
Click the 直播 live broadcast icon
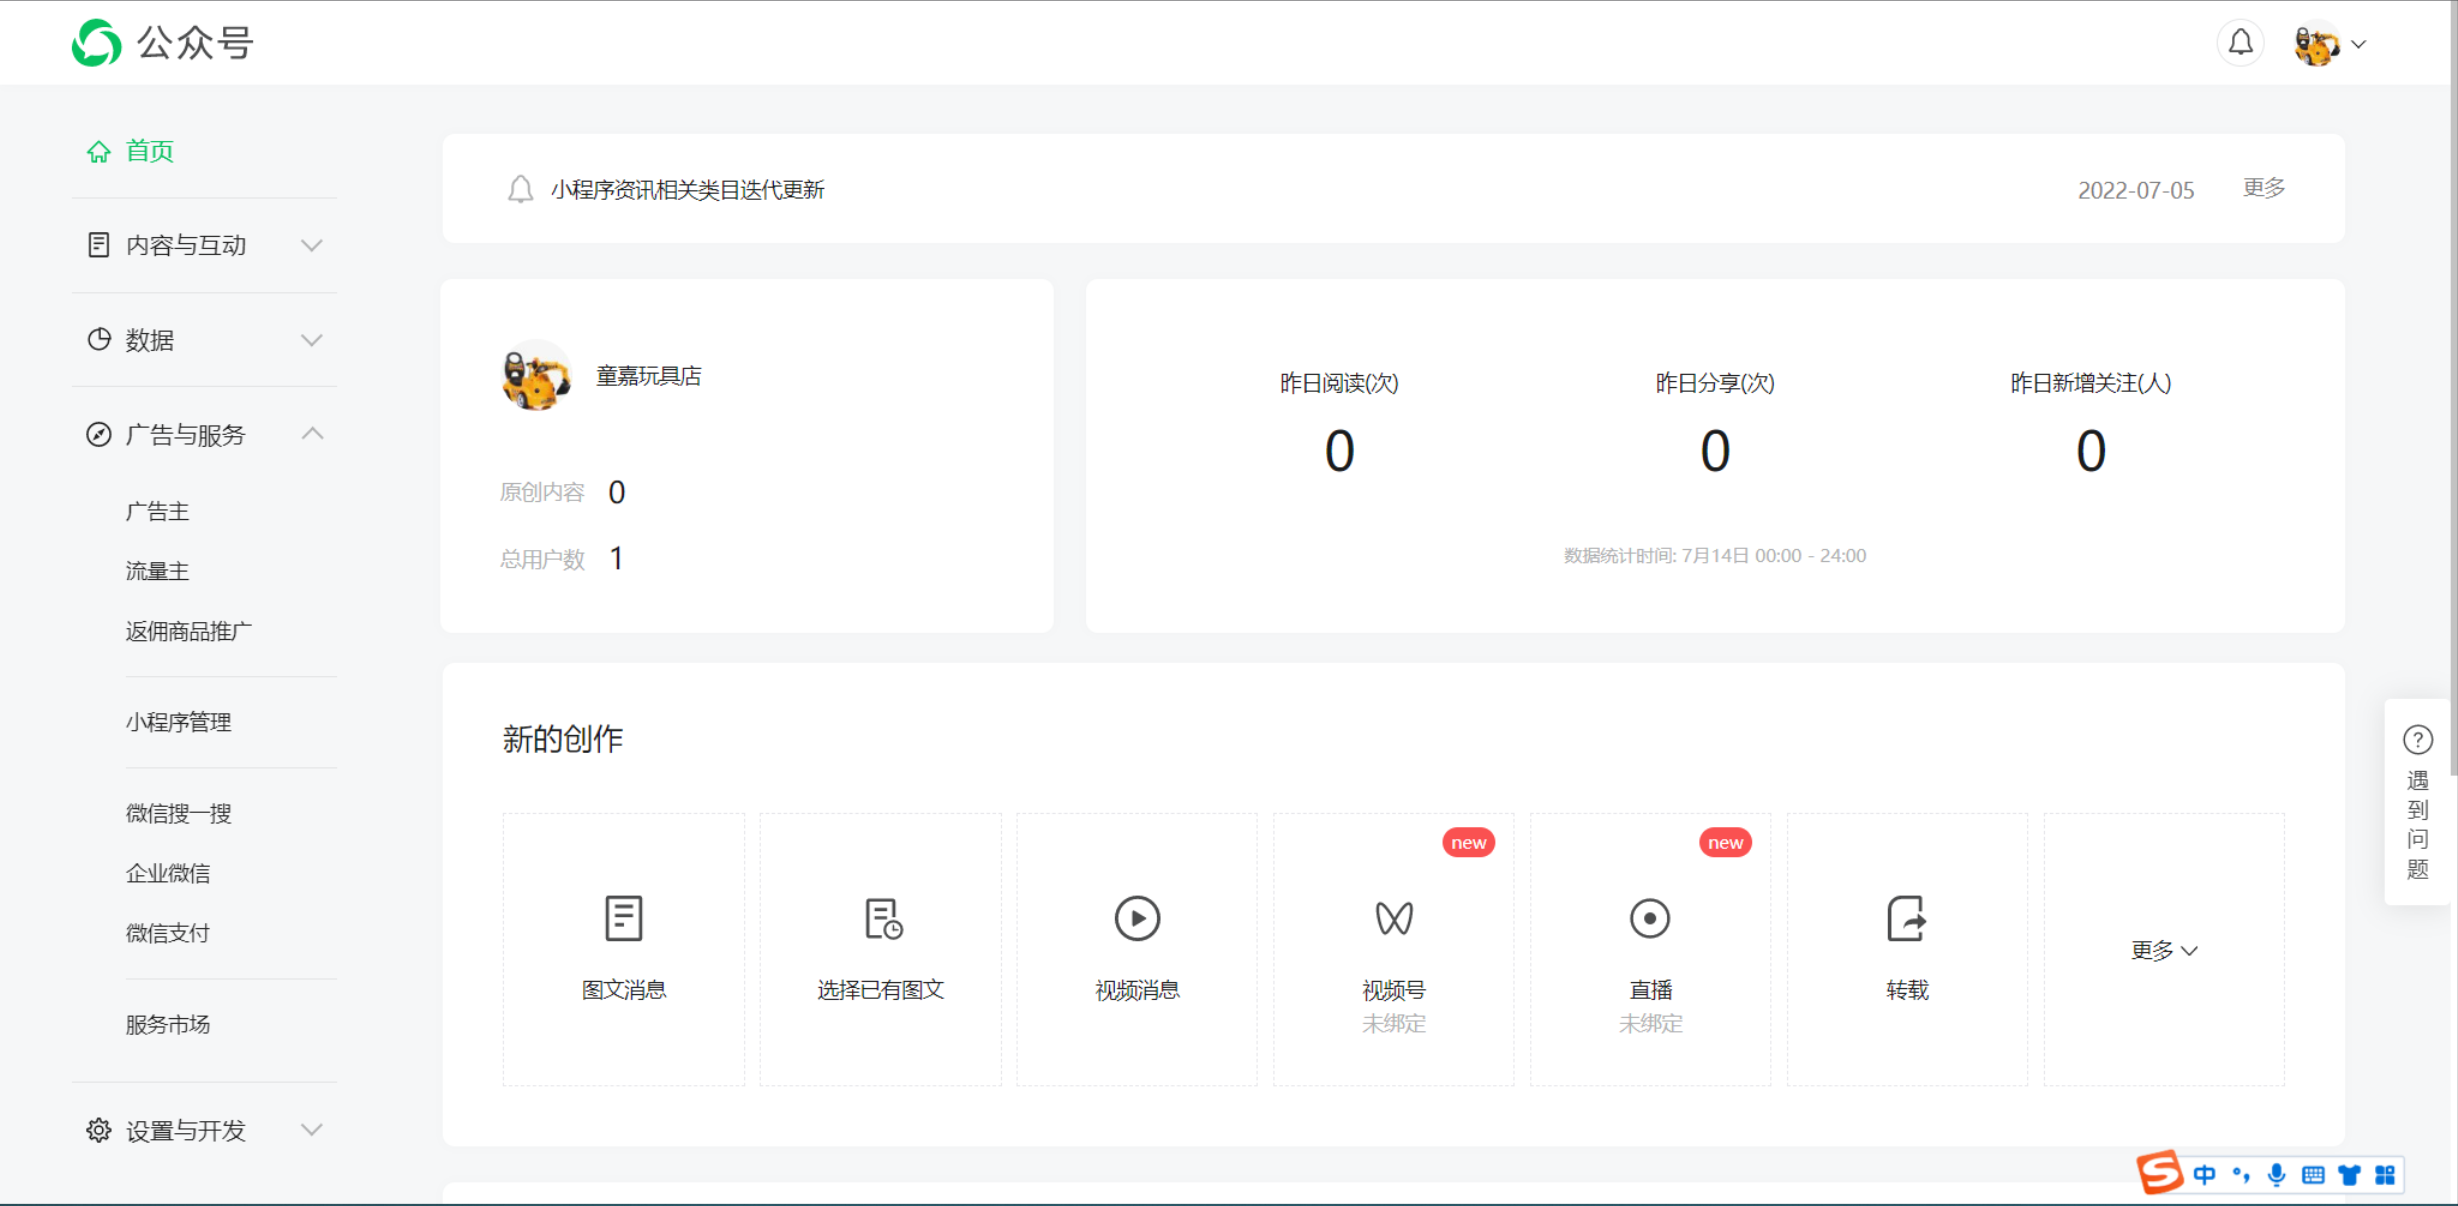point(1649,918)
